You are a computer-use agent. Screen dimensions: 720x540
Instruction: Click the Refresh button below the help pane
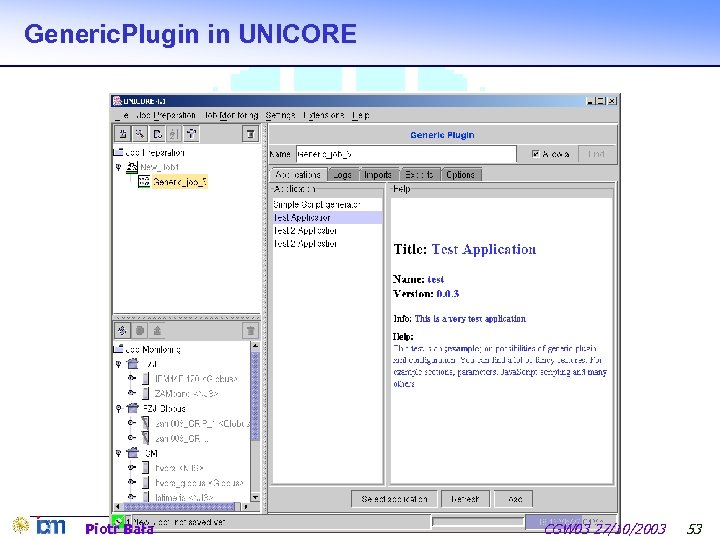465,499
